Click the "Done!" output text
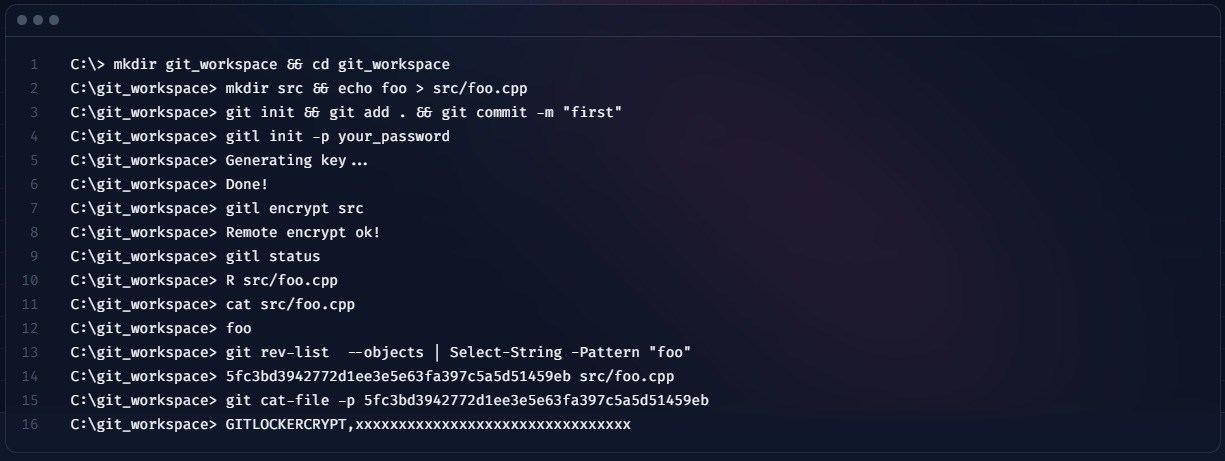Viewport: 1225px width, 461px height. (247, 185)
